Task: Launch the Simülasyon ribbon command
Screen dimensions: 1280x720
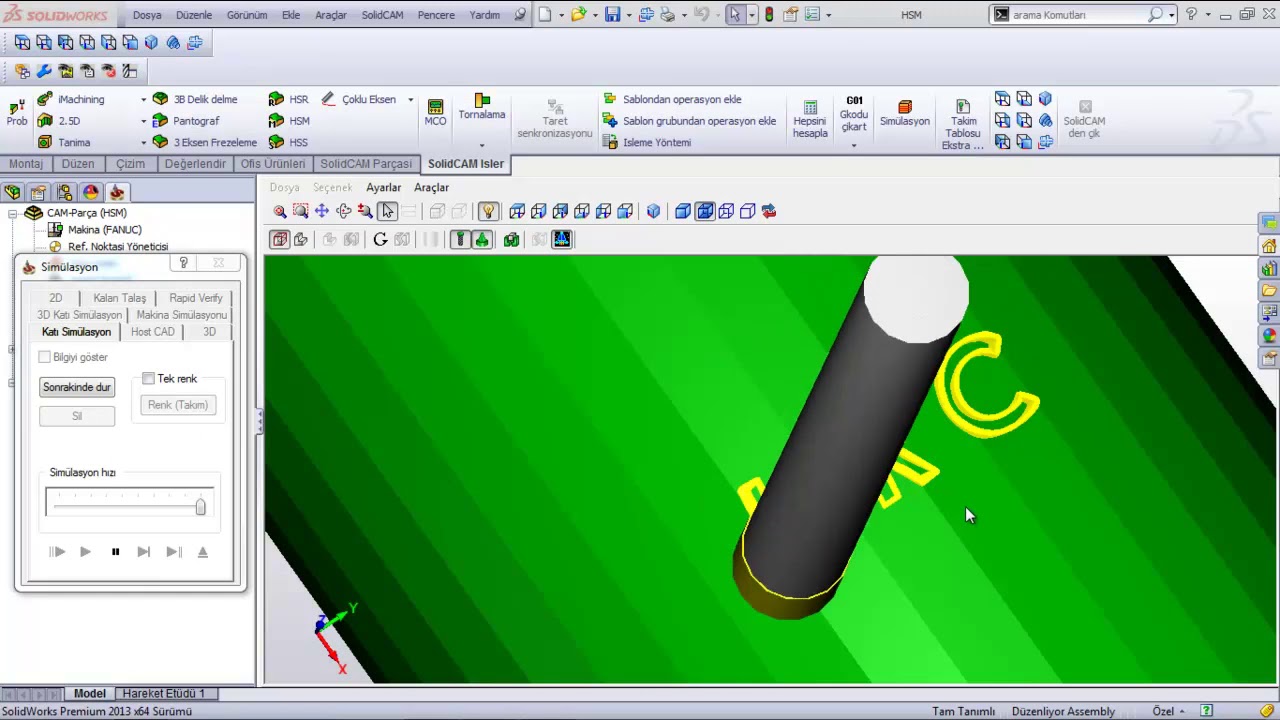Action: [x=905, y=113]
